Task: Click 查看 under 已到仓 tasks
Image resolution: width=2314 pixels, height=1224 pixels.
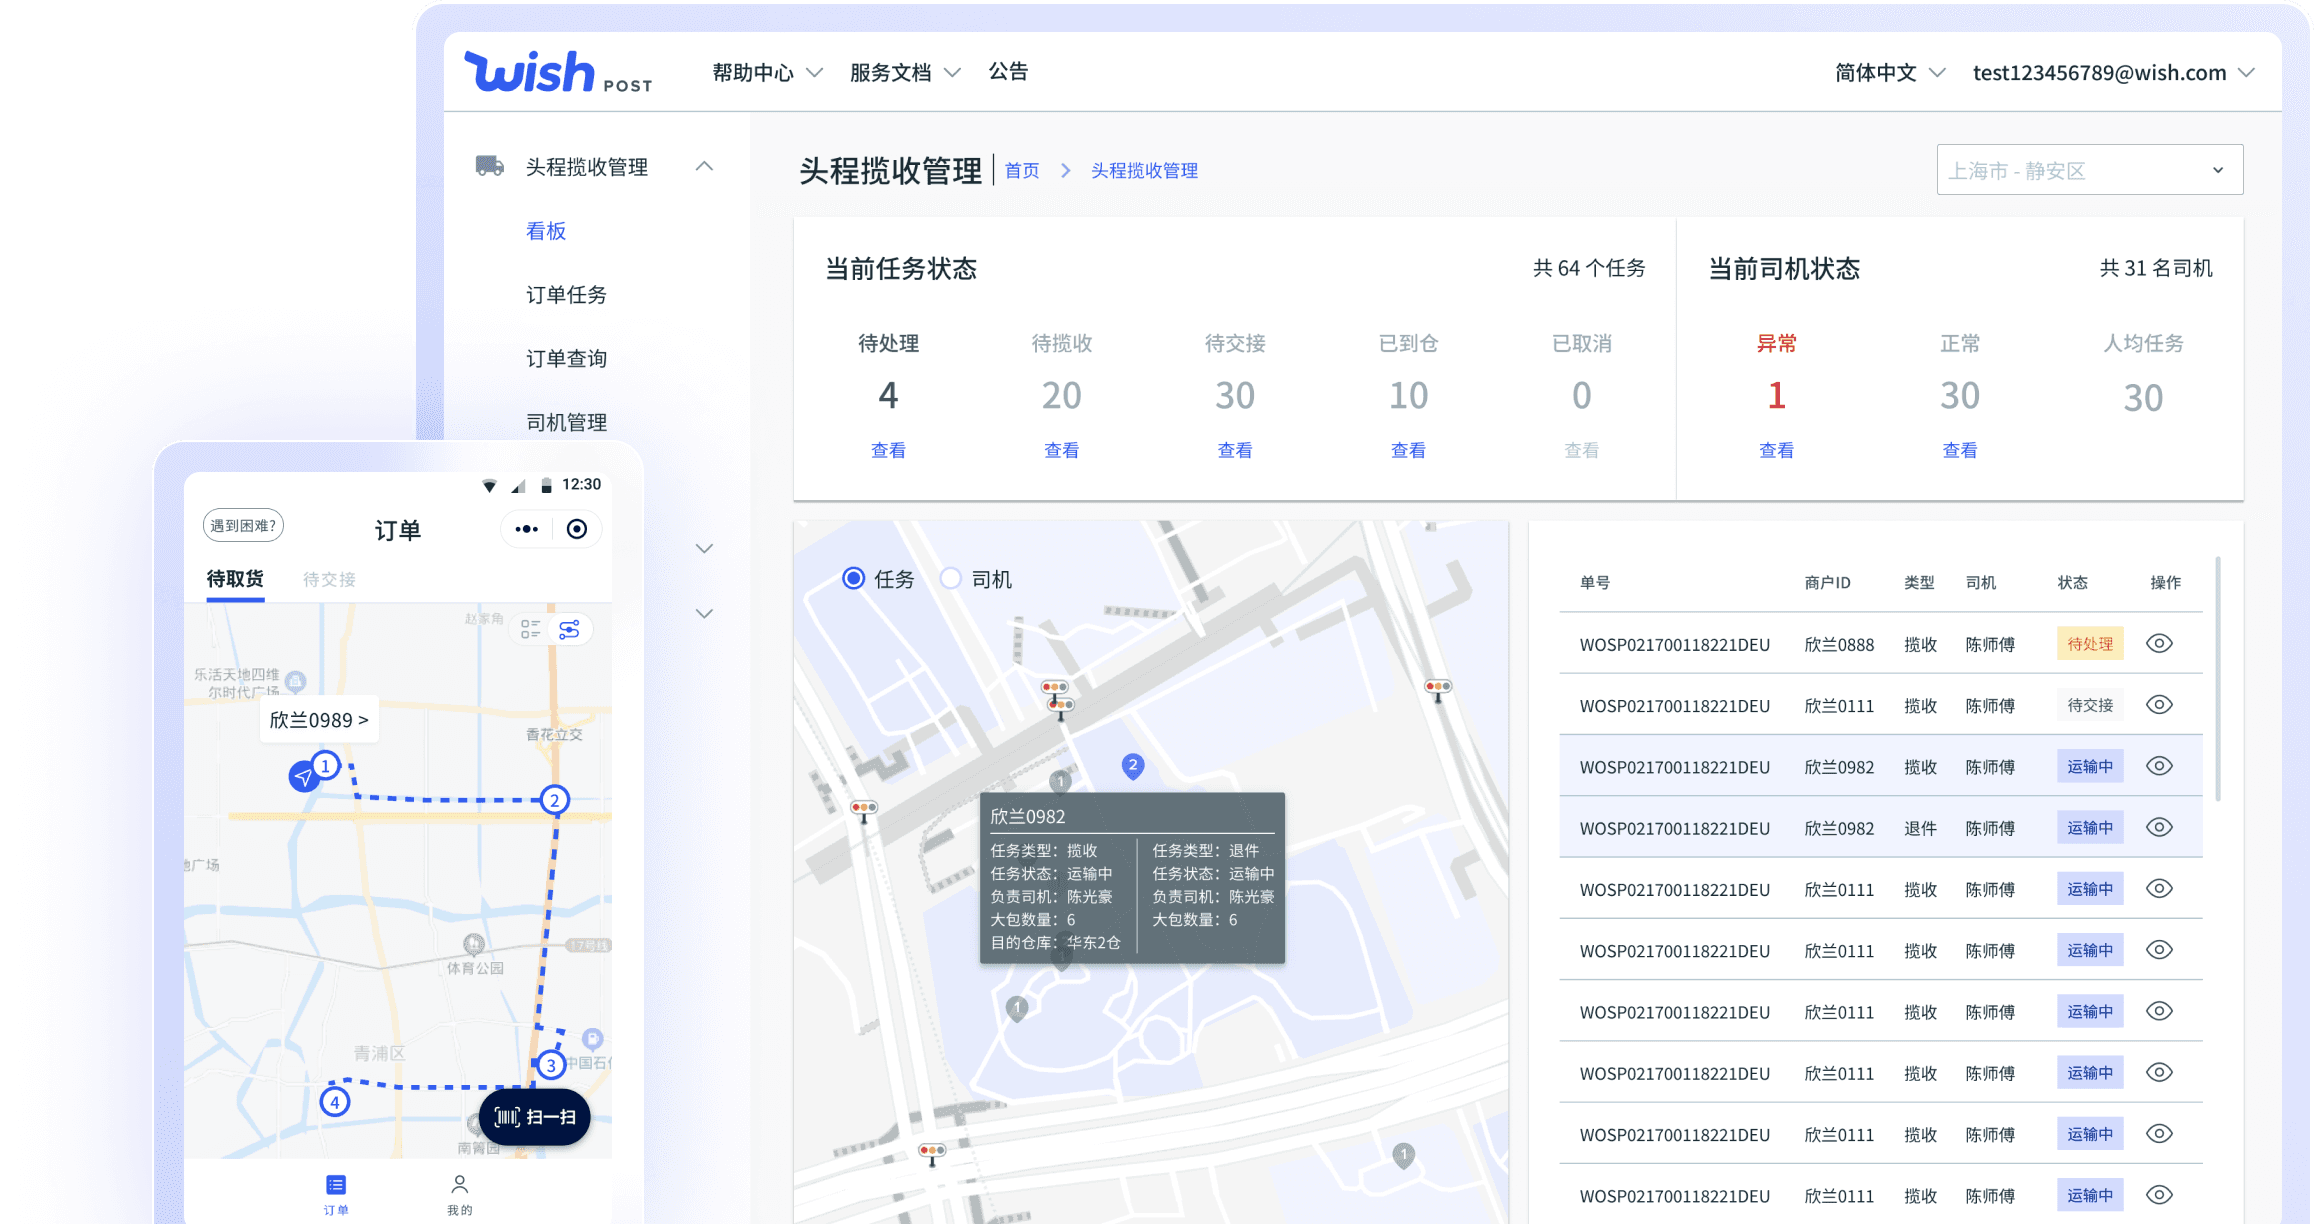Action: pyautogui.click(x=1408, y=451)
